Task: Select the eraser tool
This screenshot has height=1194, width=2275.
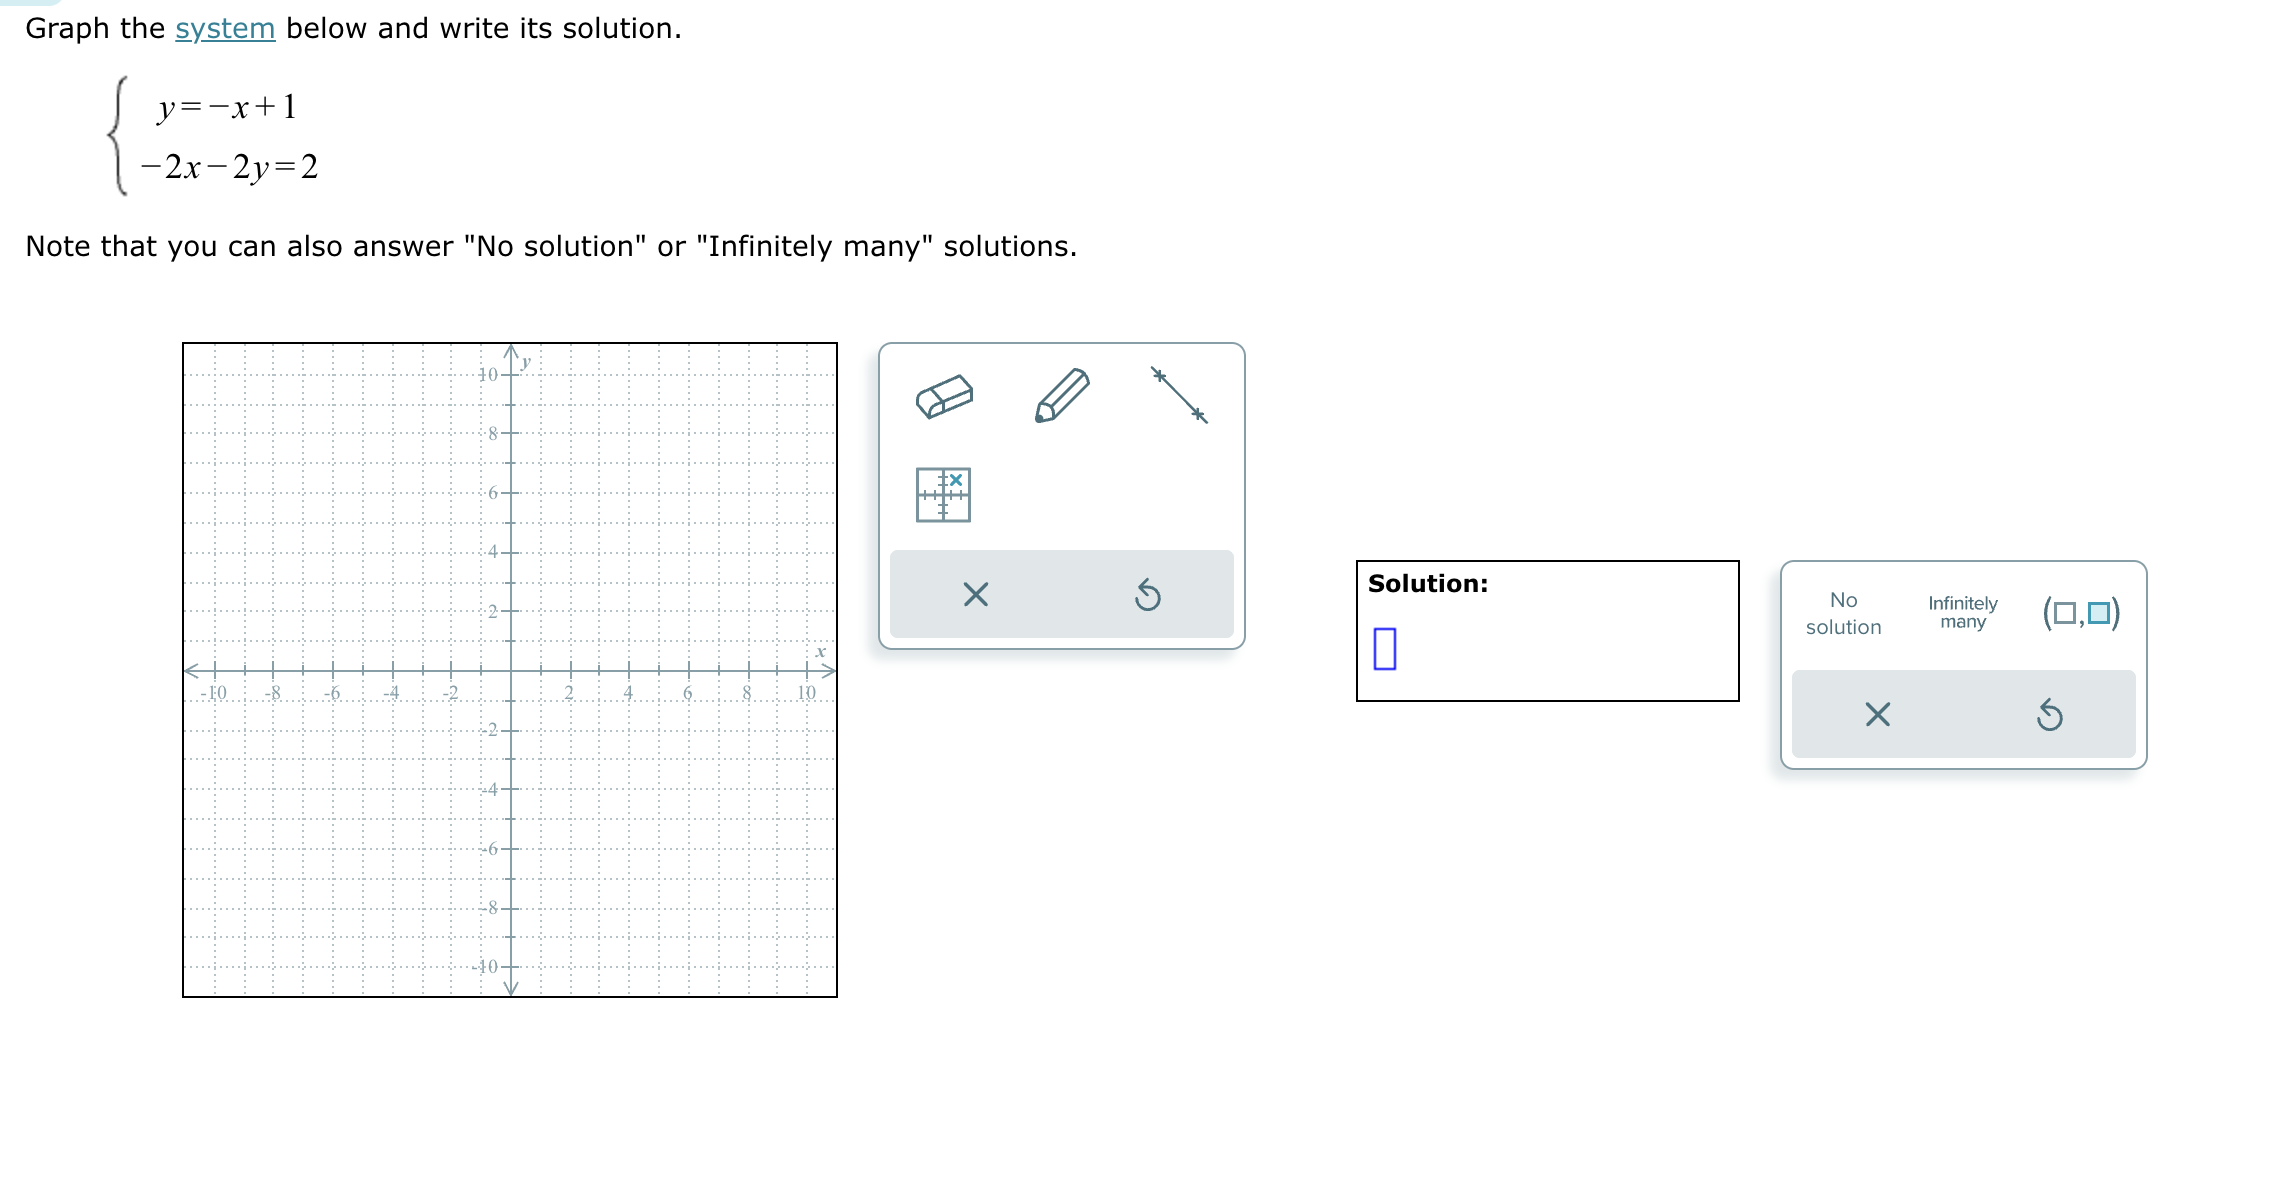Action: [944, 397]
